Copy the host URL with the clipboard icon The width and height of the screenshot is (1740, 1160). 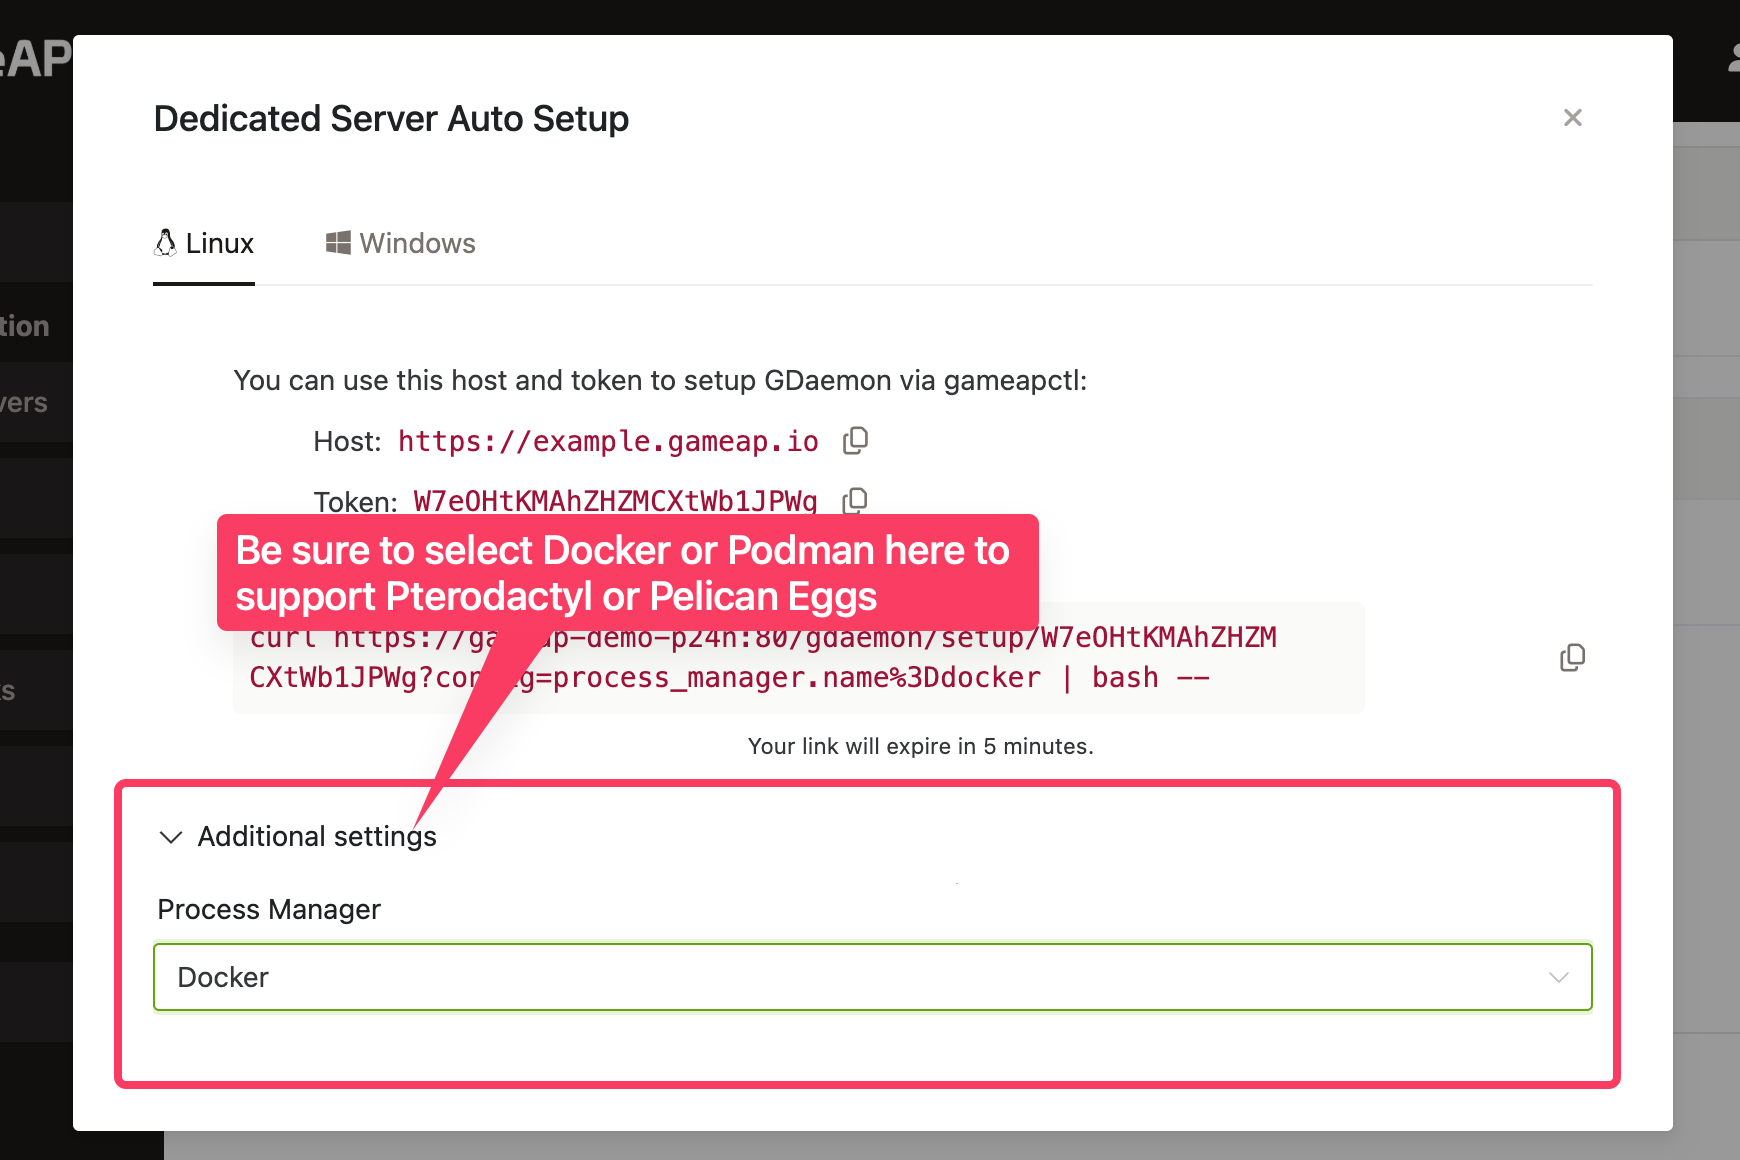855,440
